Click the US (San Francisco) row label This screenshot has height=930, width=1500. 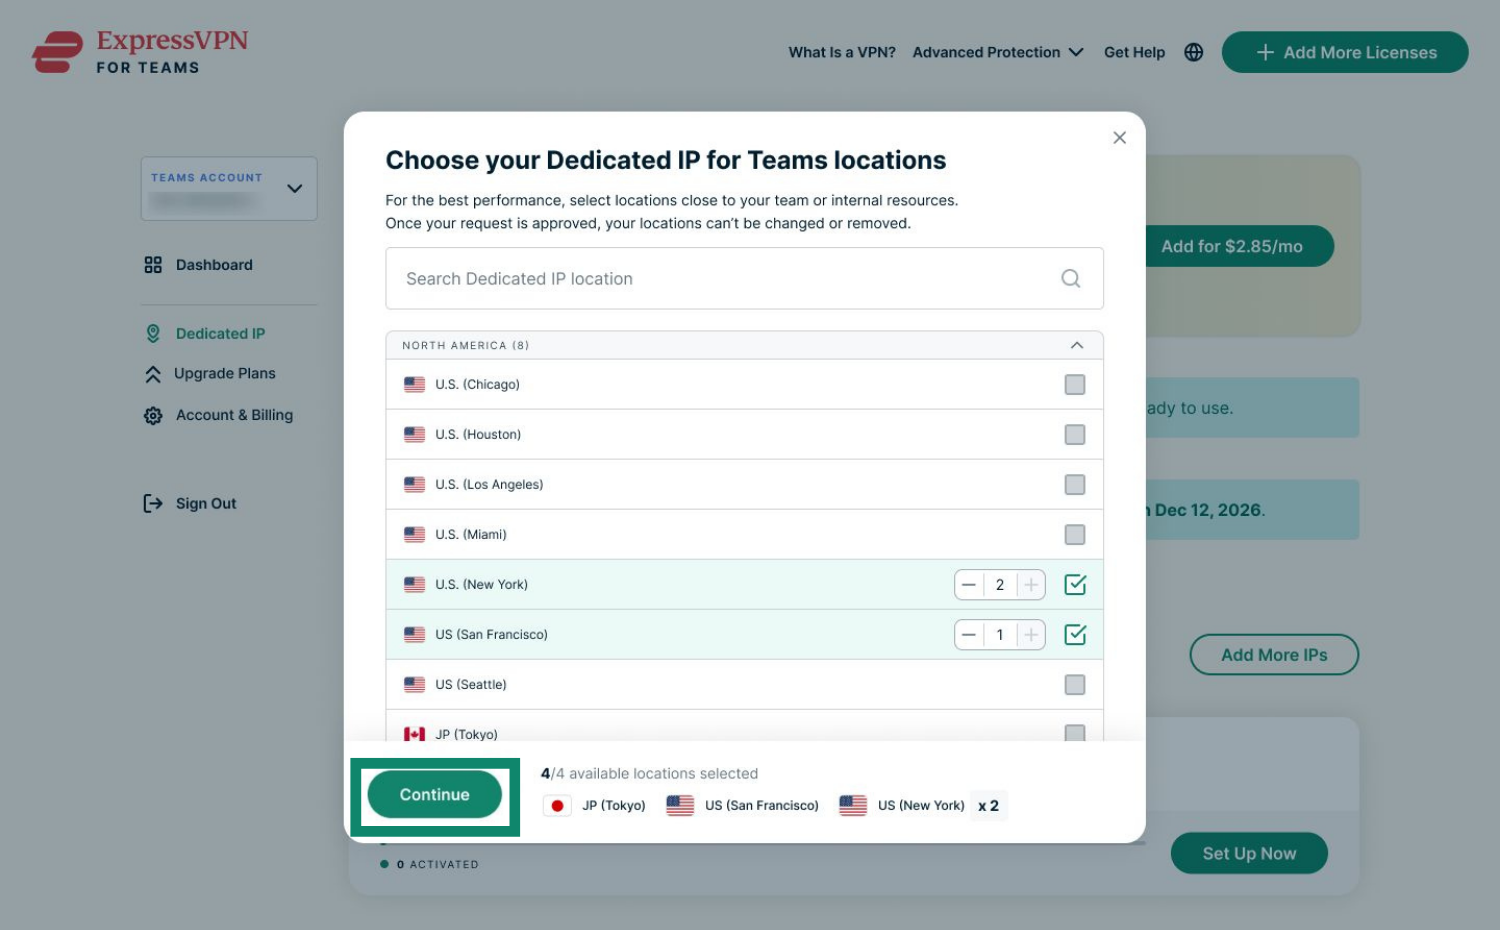491,635
